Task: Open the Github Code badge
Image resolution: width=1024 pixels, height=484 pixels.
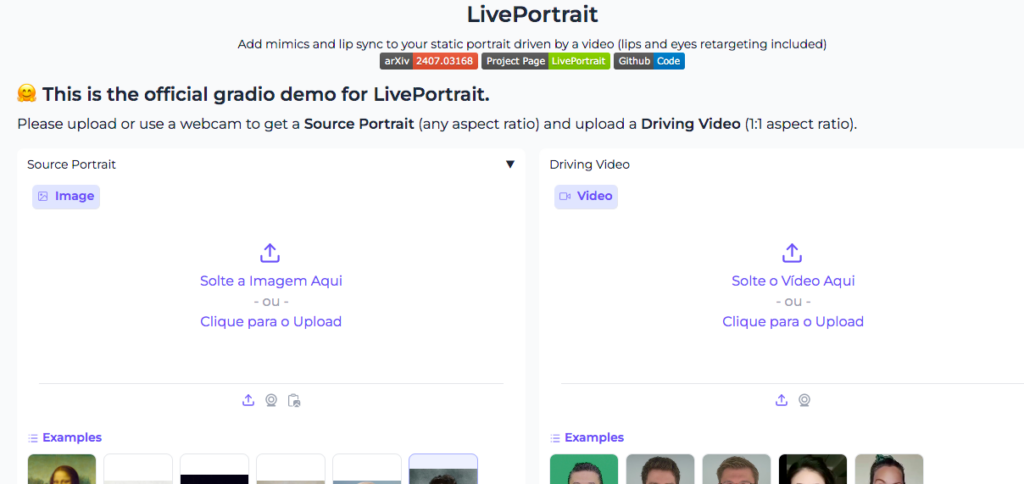Action: (649, 61)
